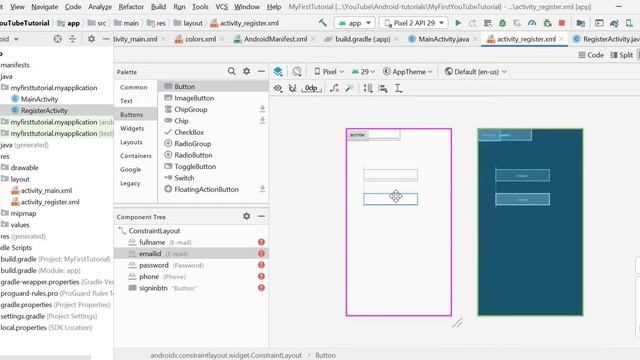Open the Profile app icon in the toolbar

pyautogui.click(x=532, y=23)
